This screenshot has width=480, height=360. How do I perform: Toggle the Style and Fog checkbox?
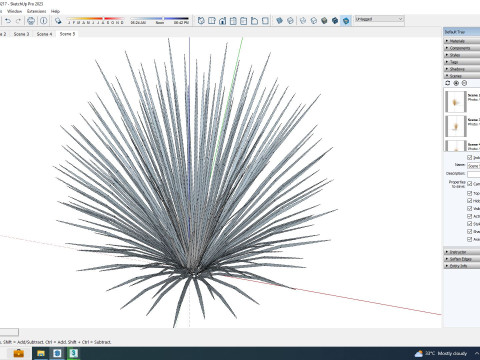pyautogui.click(x=470, y=224)
